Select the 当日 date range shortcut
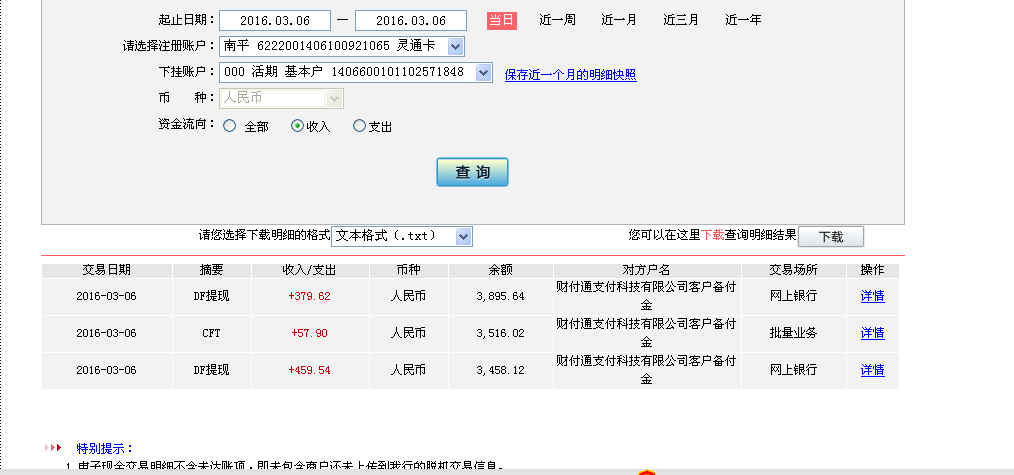The width and height of the screenshot is (1014, 475). point(502,20)
